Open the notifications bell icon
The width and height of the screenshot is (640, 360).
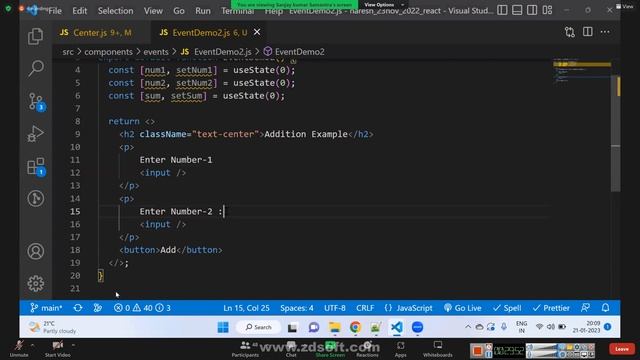pos(605,308)
